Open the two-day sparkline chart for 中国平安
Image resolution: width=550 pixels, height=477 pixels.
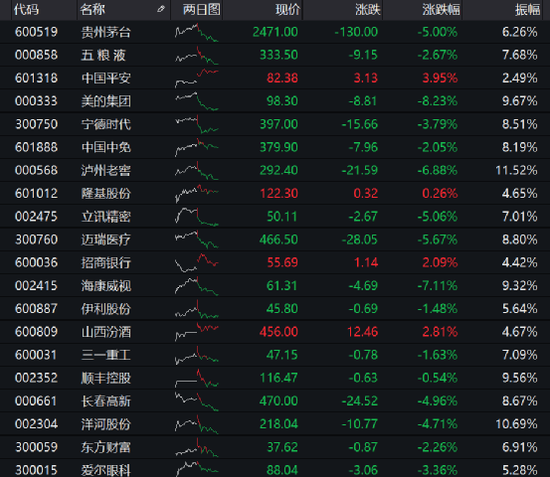coord(197,78)
